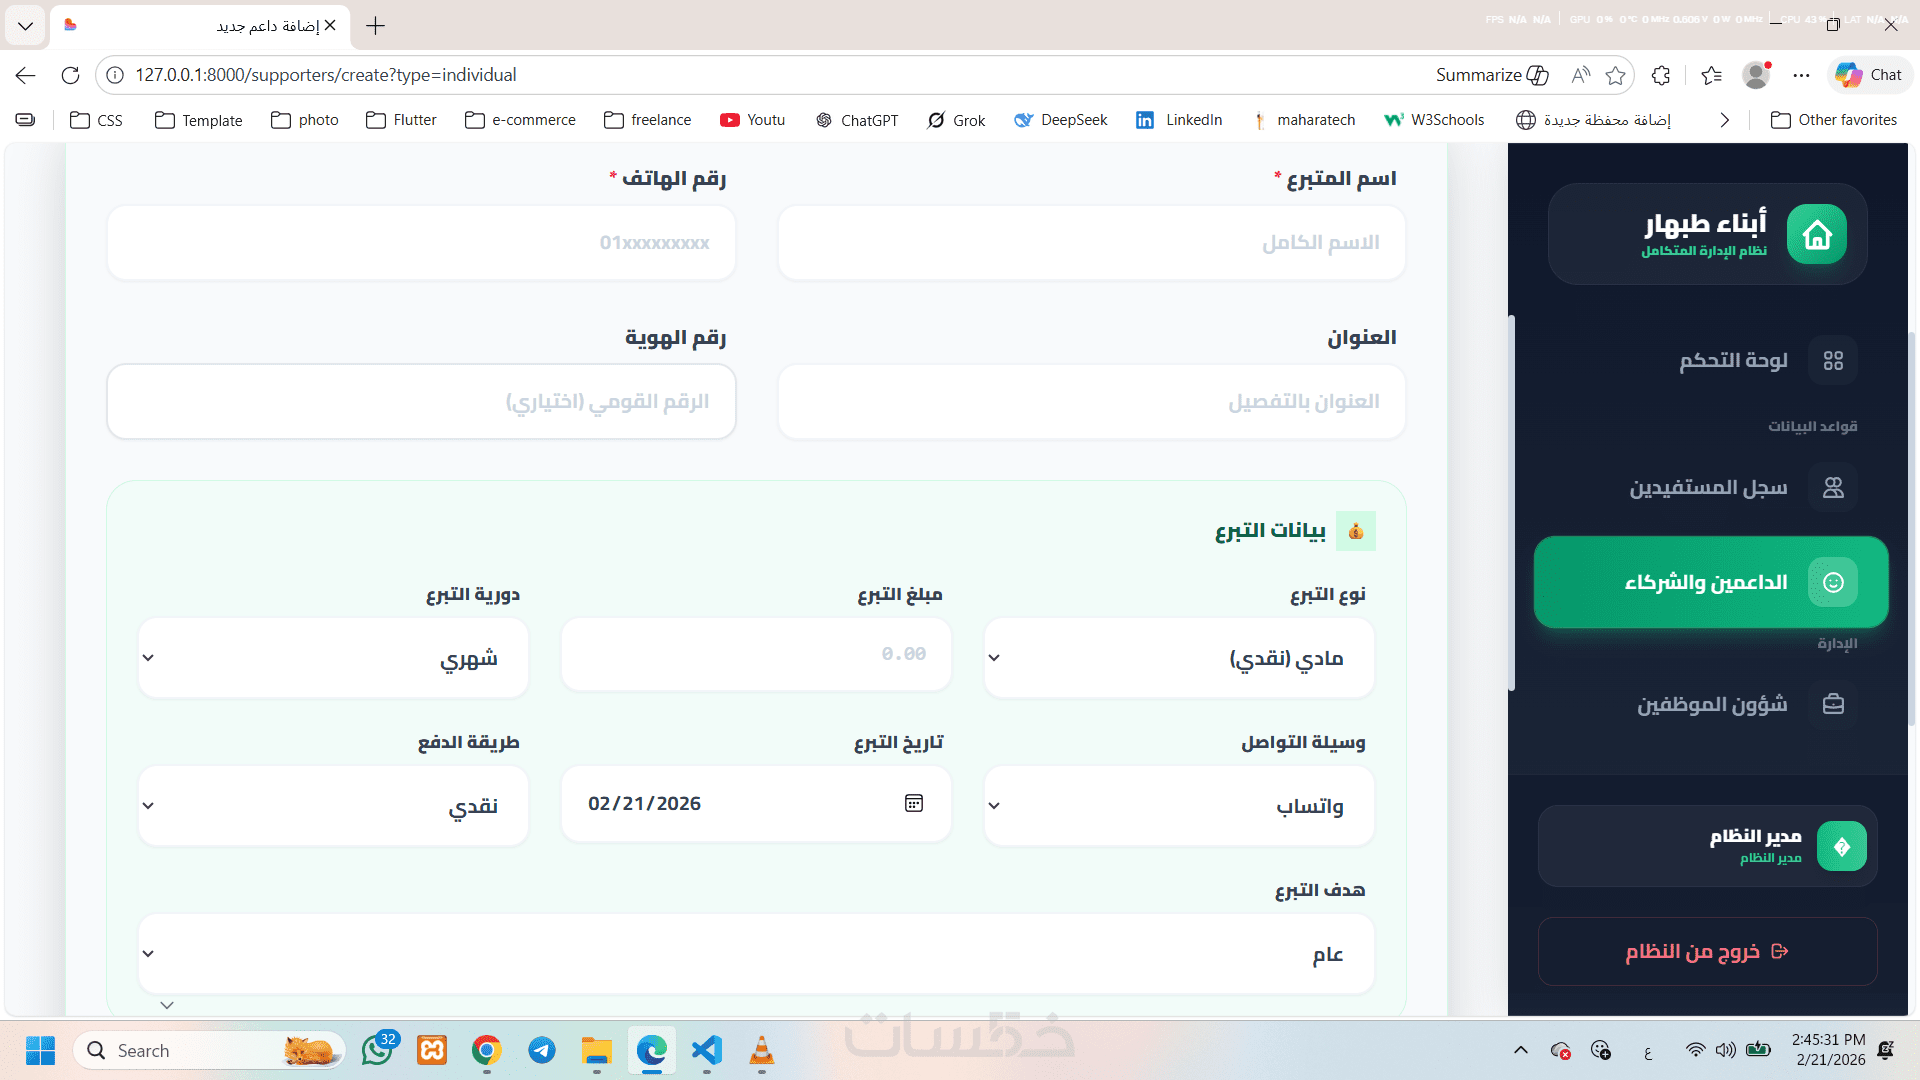Expand the نوع التبرع dropdown

(1178, 658)
